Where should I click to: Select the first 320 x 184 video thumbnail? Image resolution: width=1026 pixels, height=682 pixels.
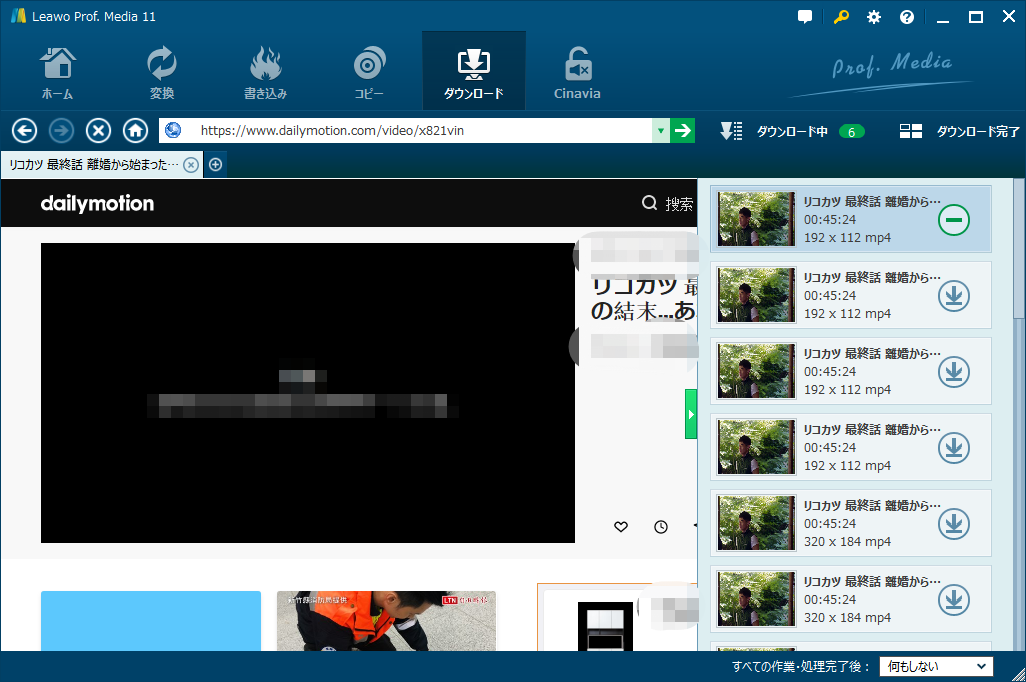click(x=756, y=522)
